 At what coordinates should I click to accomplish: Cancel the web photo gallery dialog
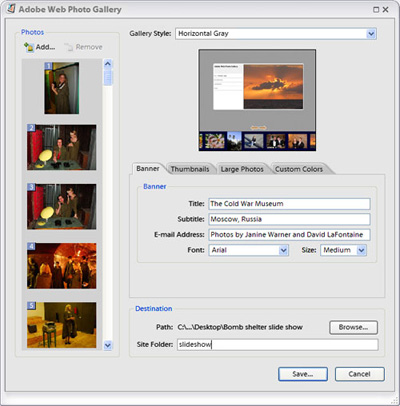[x=359, y=374]
